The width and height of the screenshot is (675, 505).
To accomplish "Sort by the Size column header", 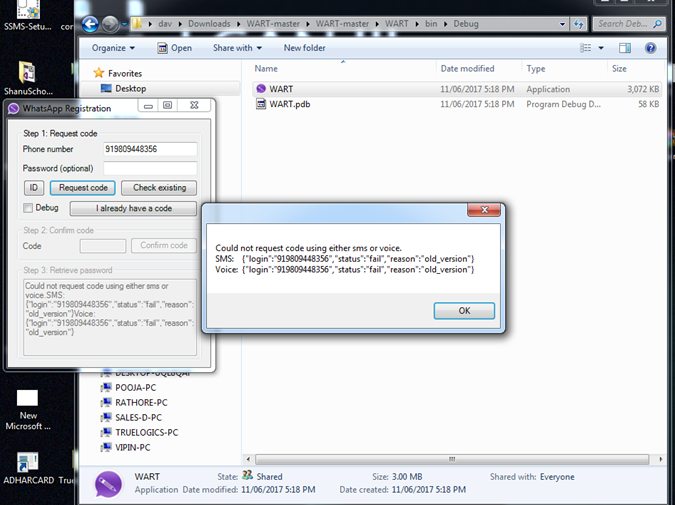I will click(635, 68).
